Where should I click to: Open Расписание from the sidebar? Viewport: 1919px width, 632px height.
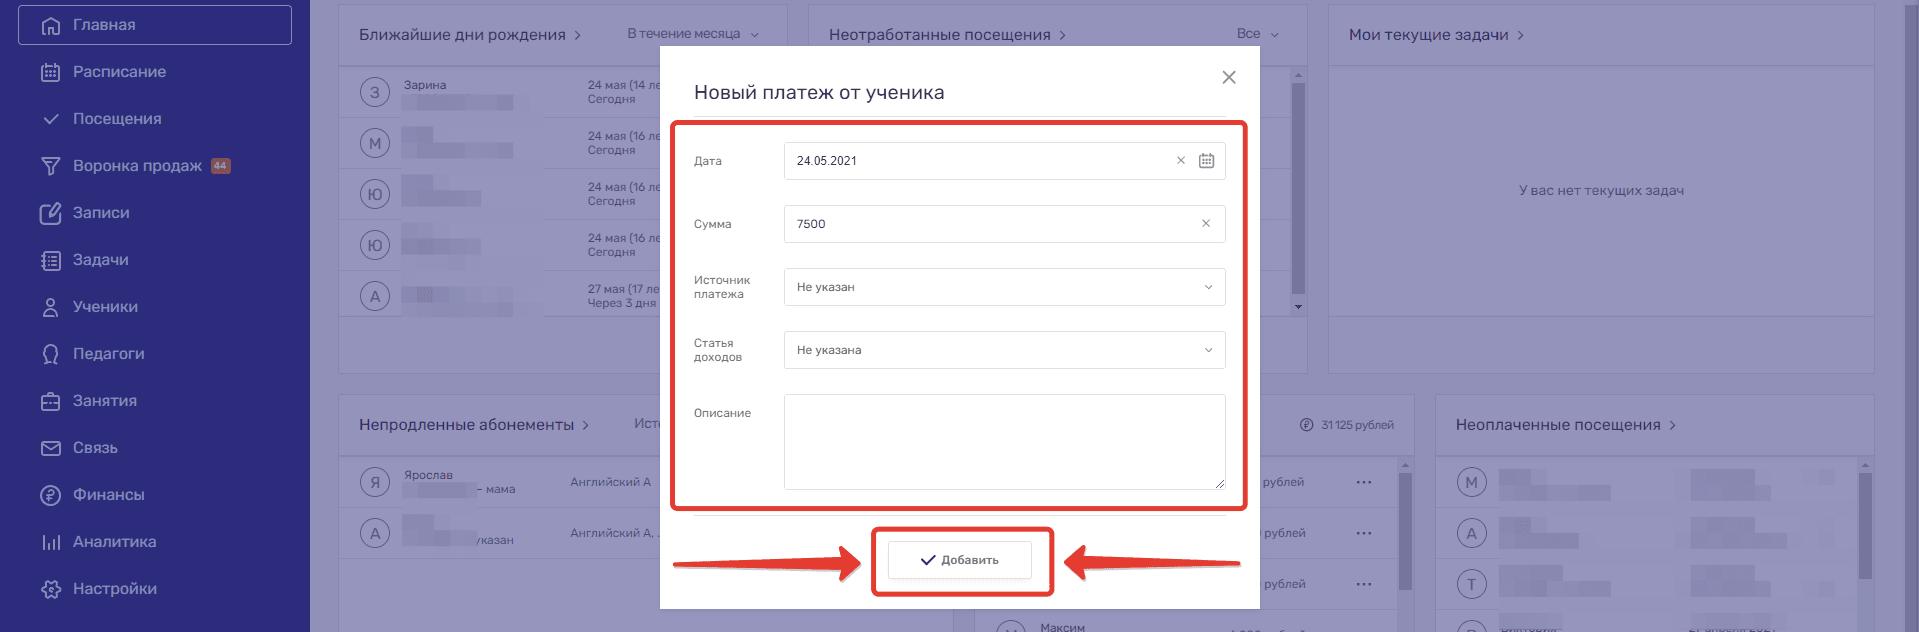click(119, 72)
